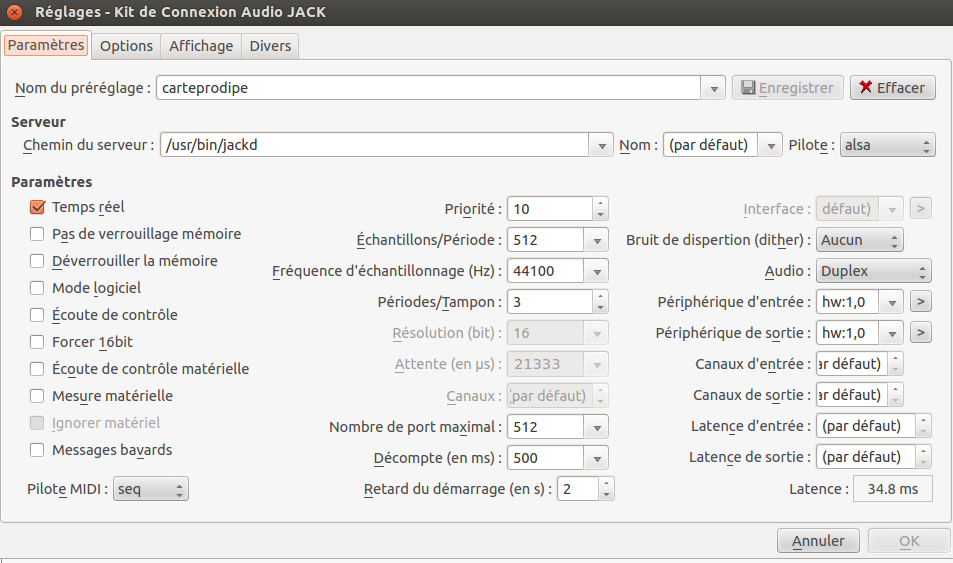Uncheck the Temps réel checkbox
The width and height of the screenshot is (953, 563).
point(37,207)
